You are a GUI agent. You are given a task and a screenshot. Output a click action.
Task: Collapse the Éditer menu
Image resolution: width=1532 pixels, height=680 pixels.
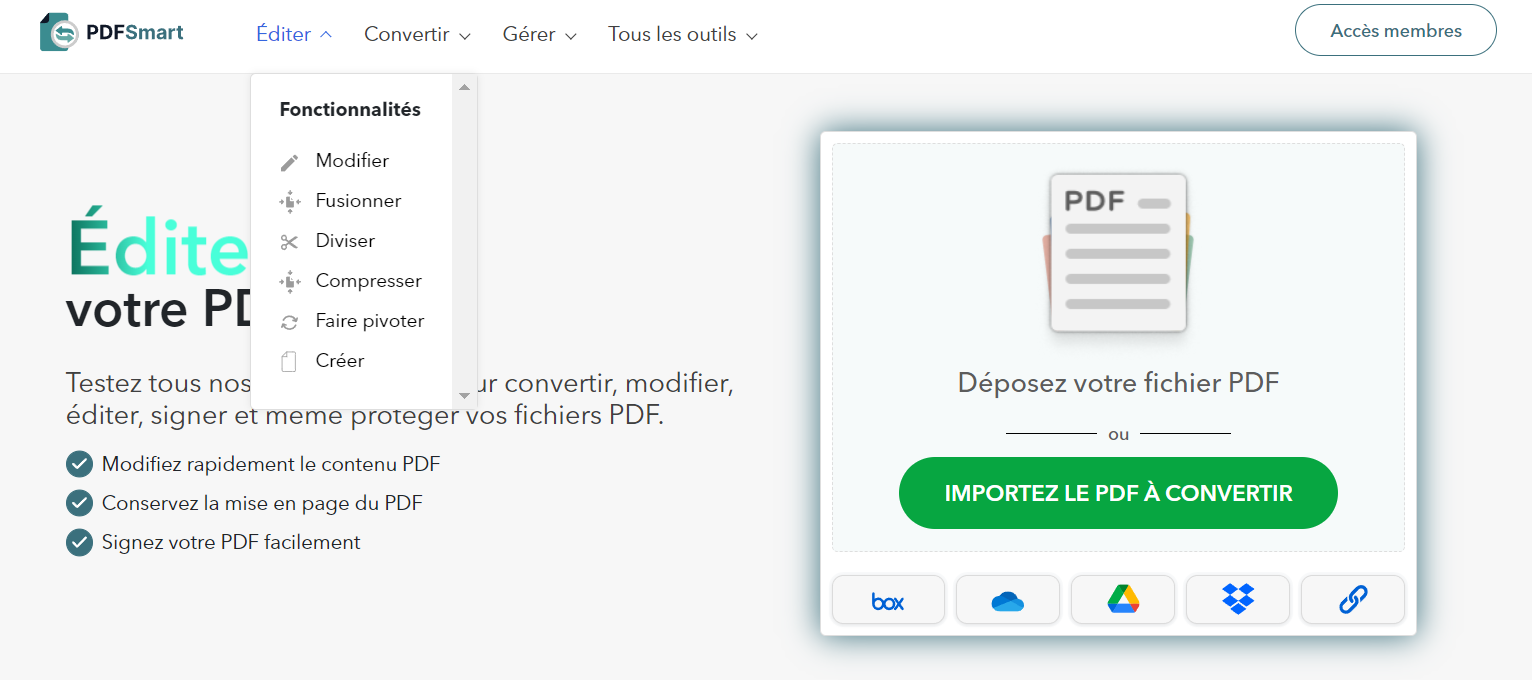(293, 34)
